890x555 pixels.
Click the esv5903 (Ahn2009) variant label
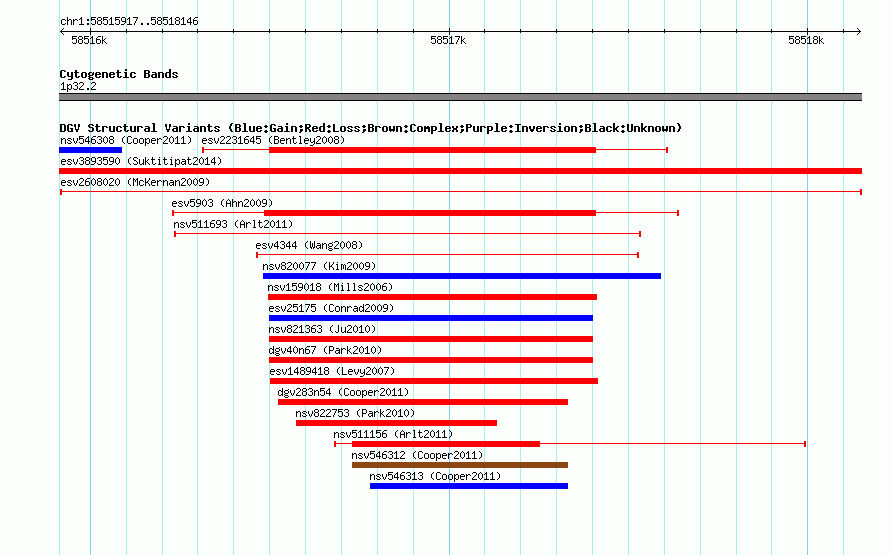[222, 203]
